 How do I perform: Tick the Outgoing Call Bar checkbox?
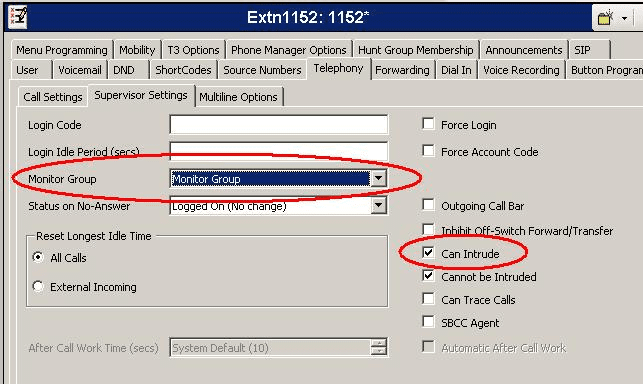pos(428,205)
